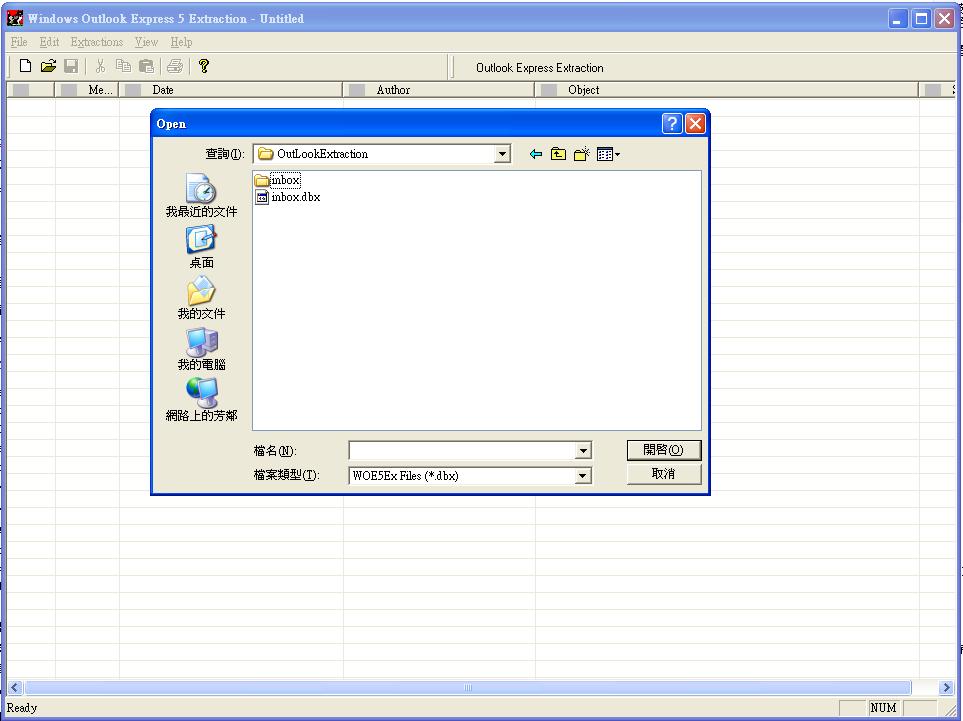Expand the OutLookExtraction location dropdown
The height and width of the screenshot is (721, 963).
click(x=502, y=154)
